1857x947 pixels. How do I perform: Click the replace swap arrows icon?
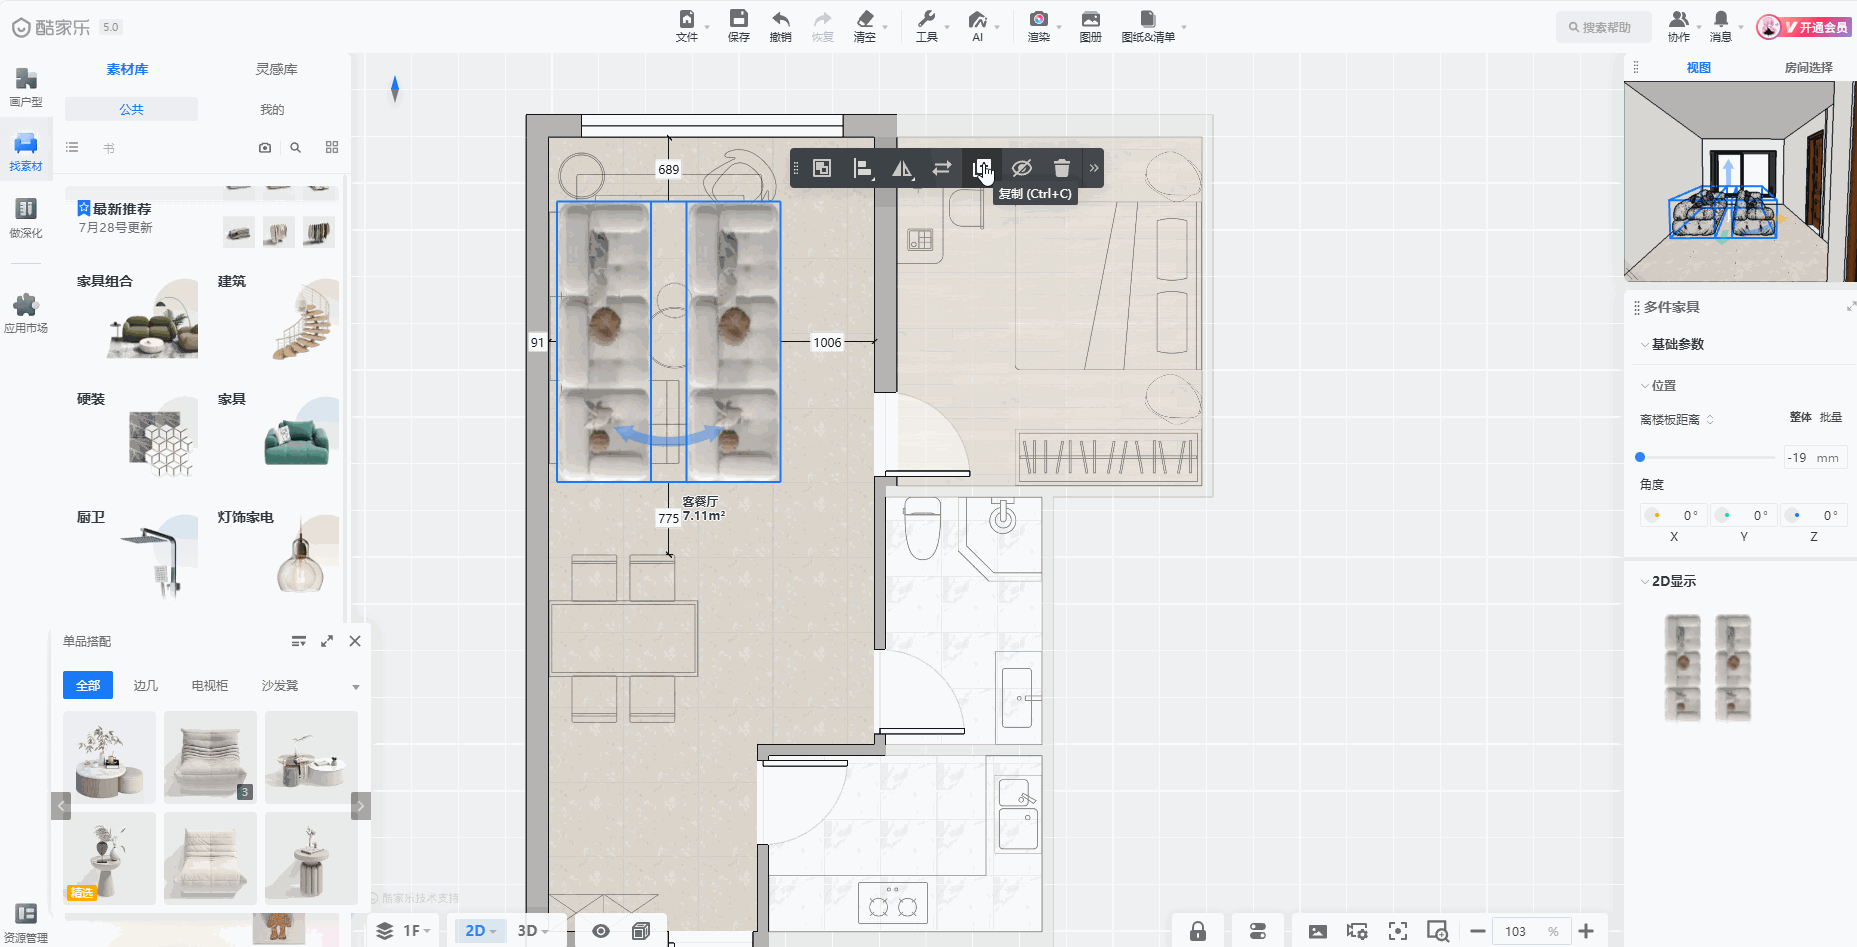[941, 168]
